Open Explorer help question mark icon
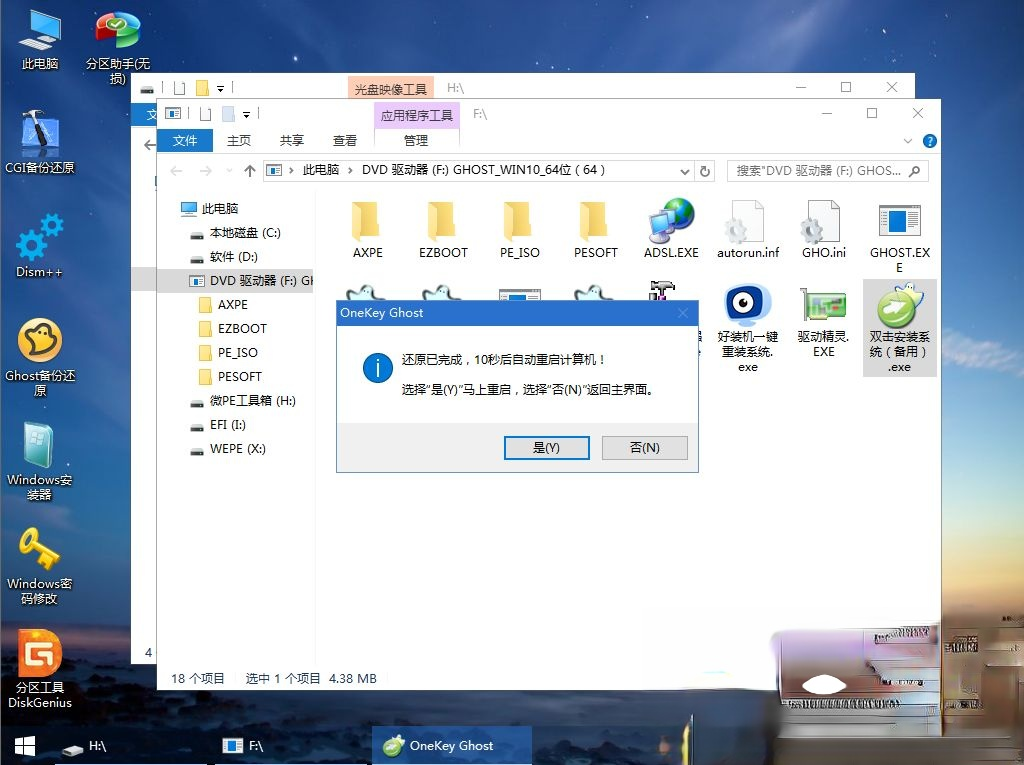 (x=929, y=141)
